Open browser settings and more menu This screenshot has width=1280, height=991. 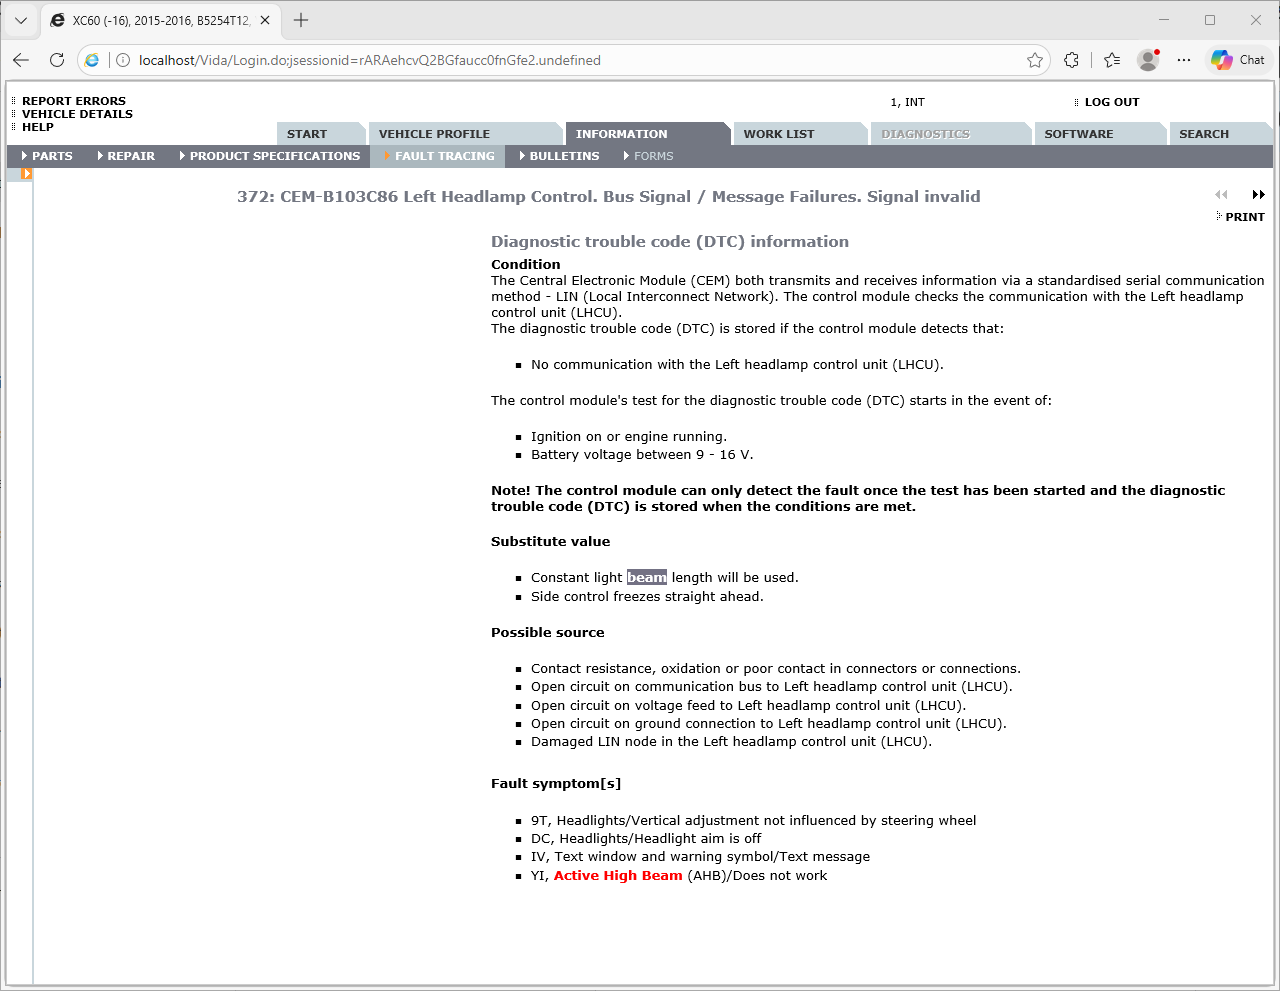point(1184,60)
